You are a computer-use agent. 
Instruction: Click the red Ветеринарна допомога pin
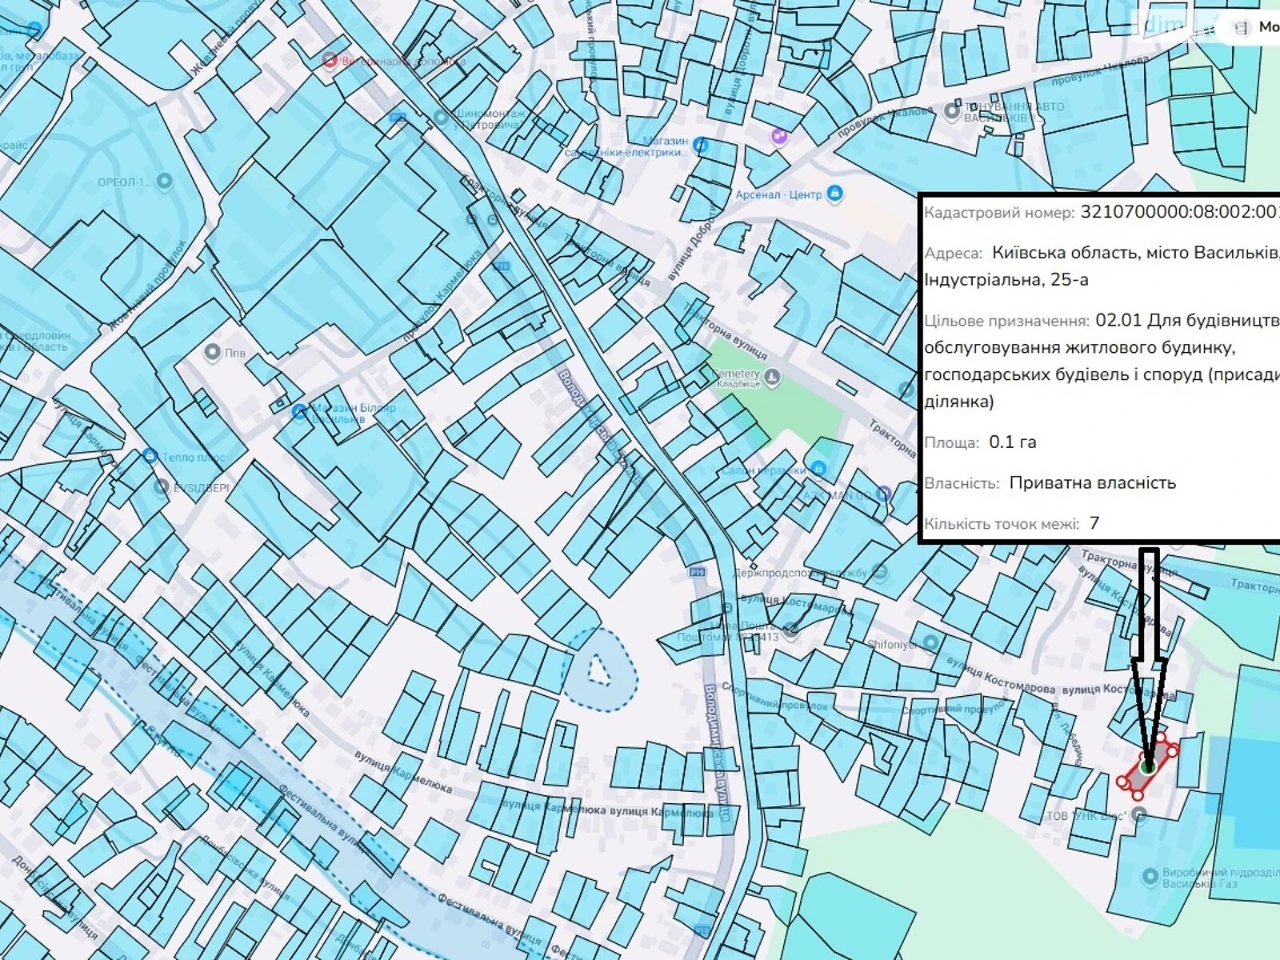click(x=330, y=60)
